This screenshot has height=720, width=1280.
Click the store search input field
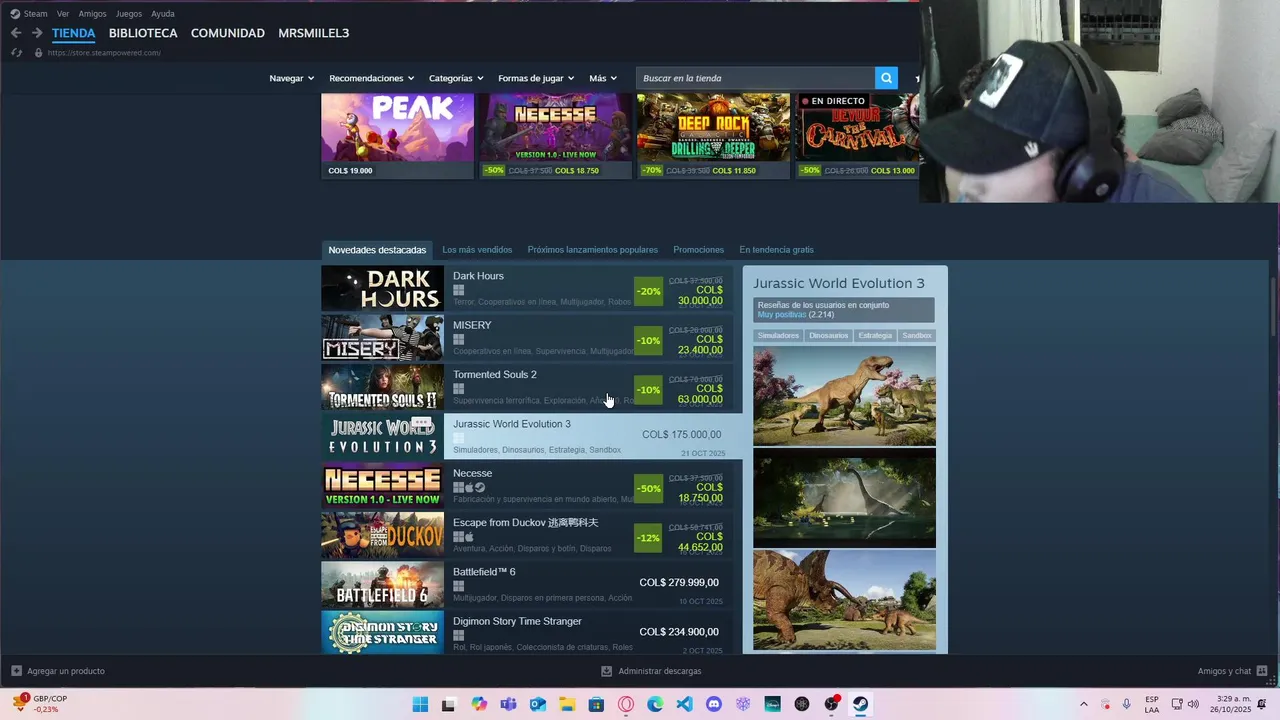[755, 78]
